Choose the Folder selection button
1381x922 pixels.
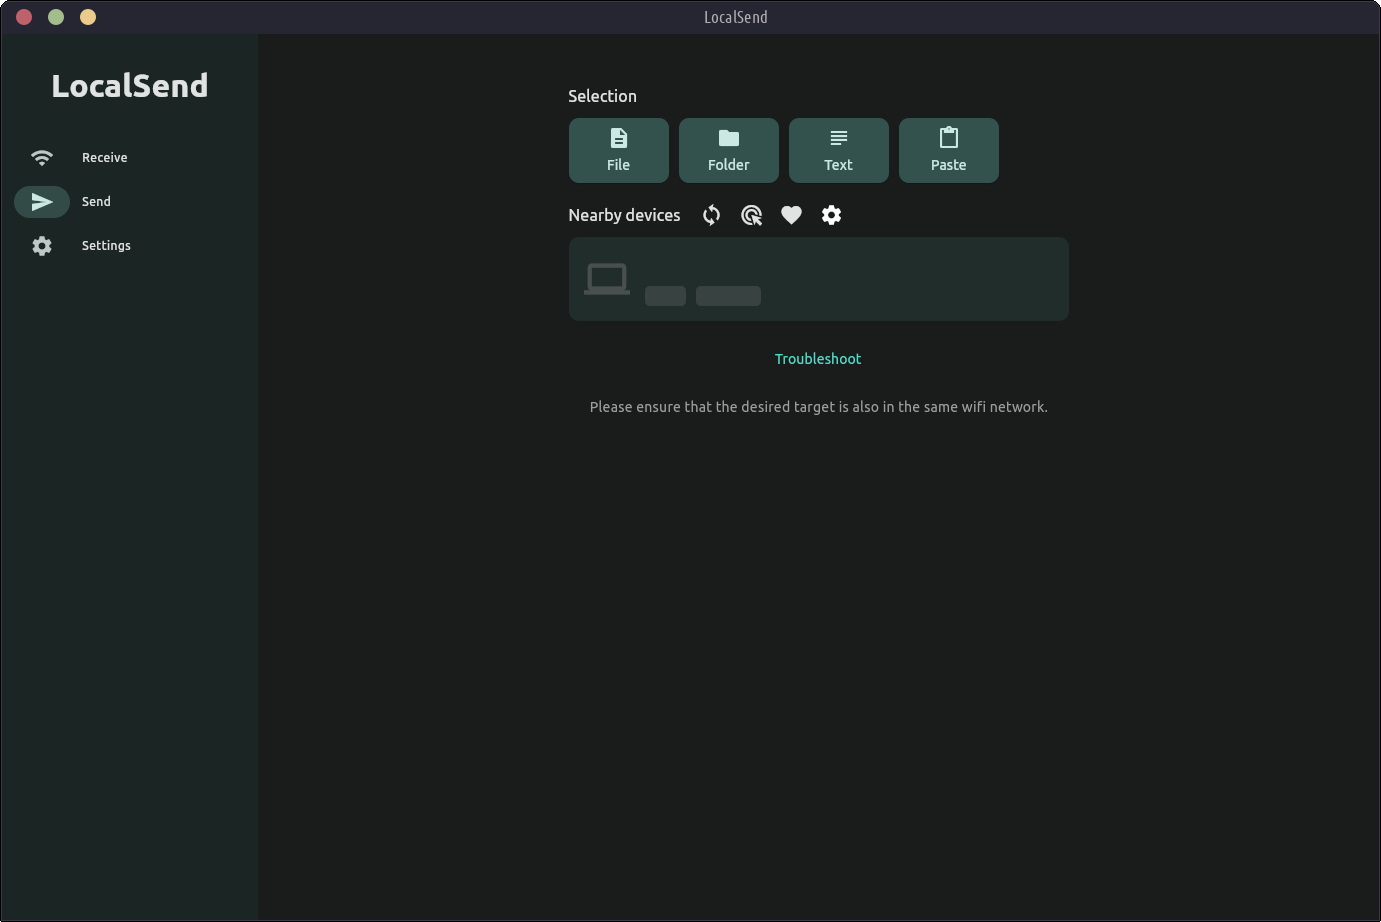728,150
